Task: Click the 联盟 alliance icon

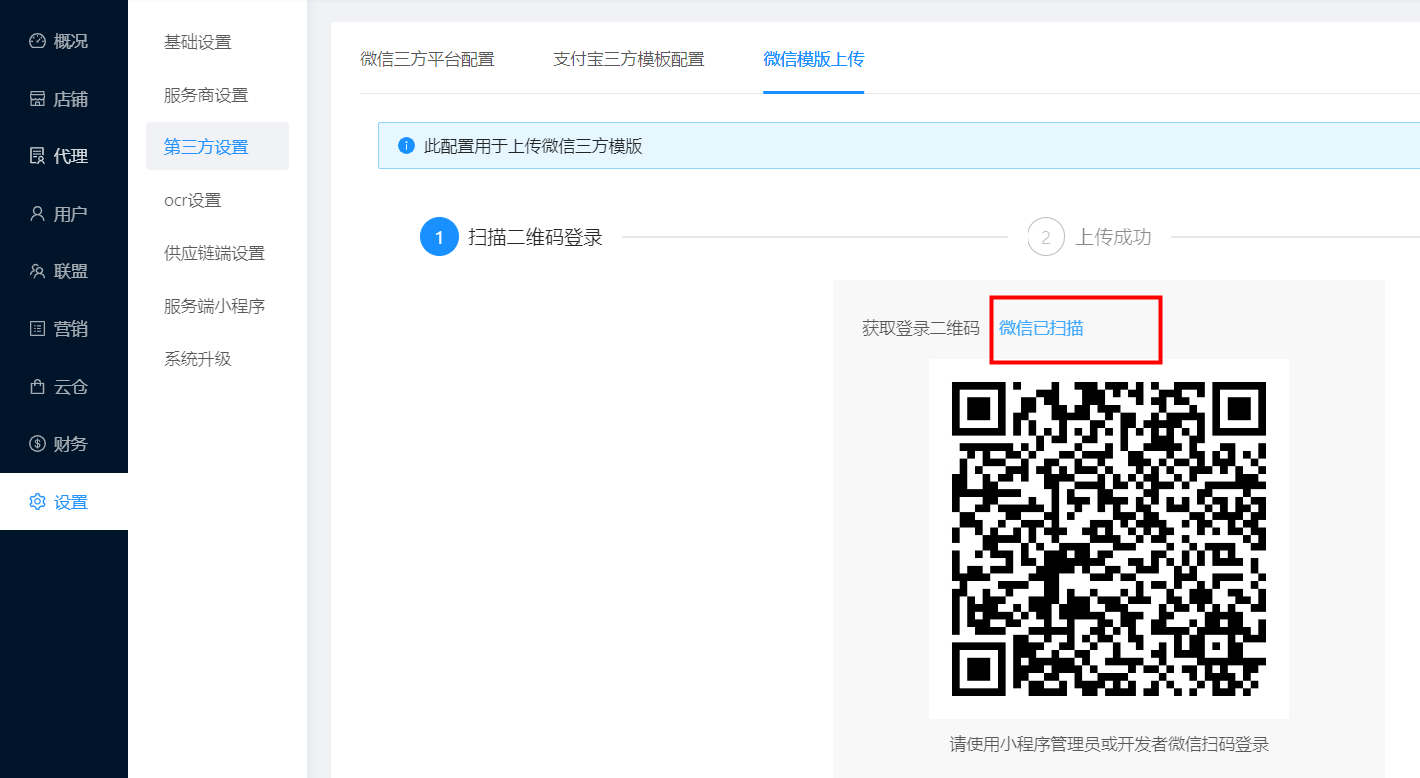Action: (x=38, y=271)
